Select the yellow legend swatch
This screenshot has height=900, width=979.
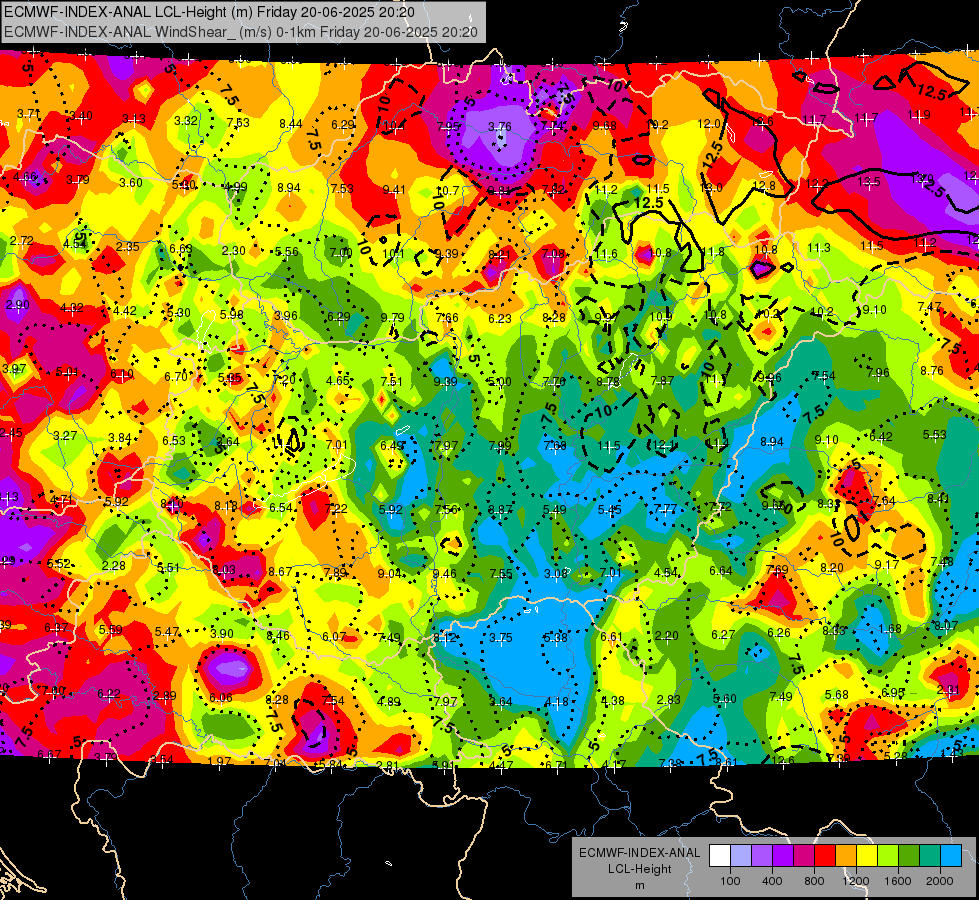867,856
